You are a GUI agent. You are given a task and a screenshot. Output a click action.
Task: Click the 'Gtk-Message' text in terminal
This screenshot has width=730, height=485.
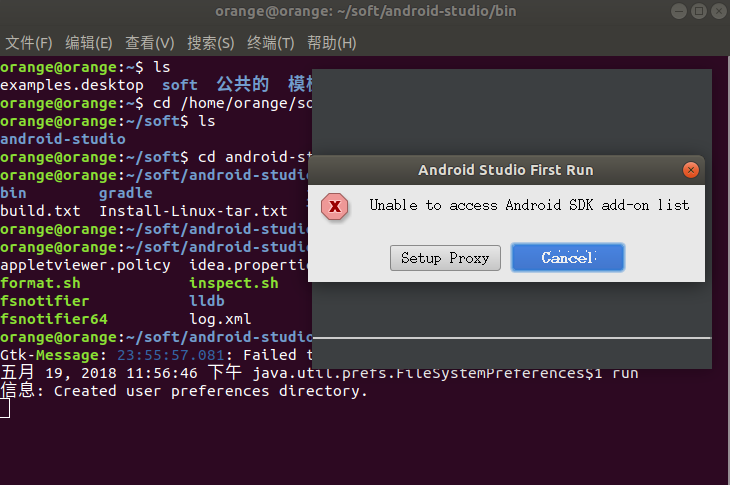(x=49, y=356)
